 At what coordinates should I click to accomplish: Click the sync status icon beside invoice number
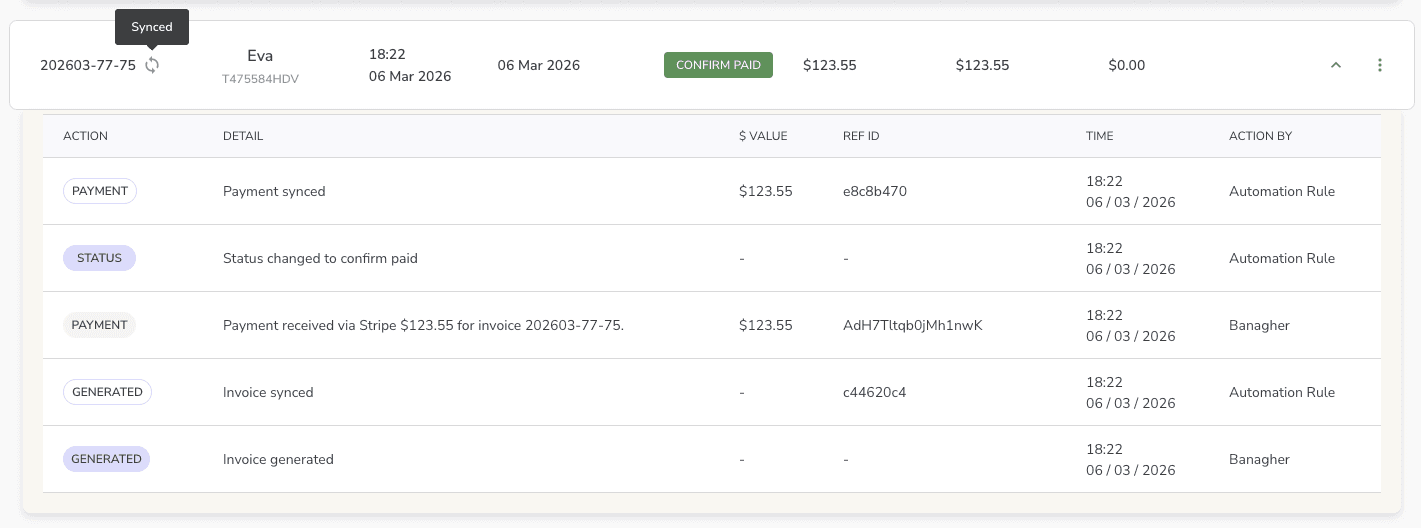pyautogui.click(x=152, y=66)
